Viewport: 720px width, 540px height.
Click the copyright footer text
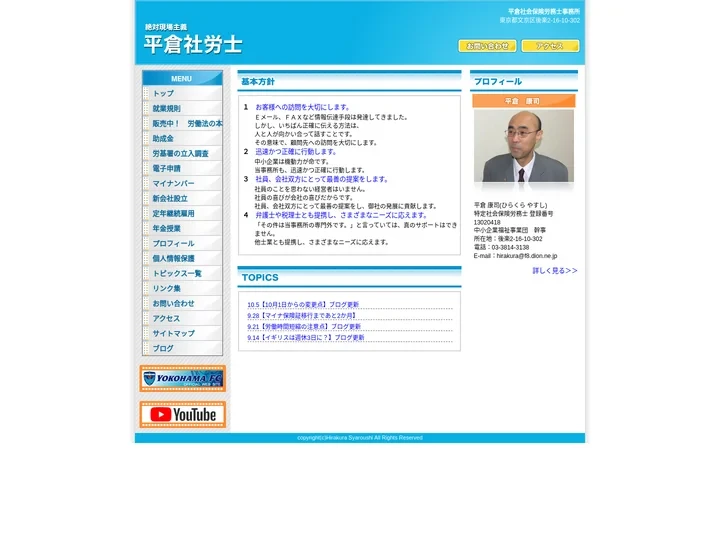pos(360,438)
